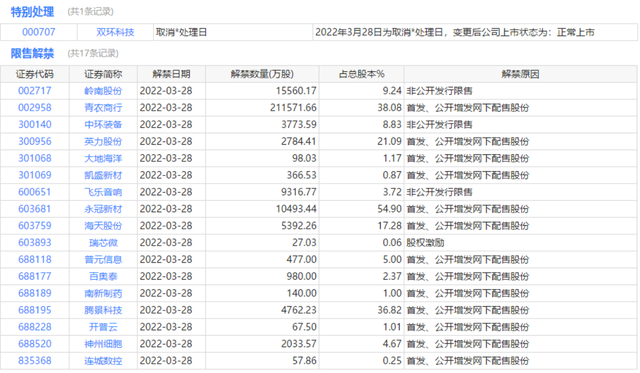Open stock code 688228 link
This screenshot has width=640, height=373.
tap(35, 327)
